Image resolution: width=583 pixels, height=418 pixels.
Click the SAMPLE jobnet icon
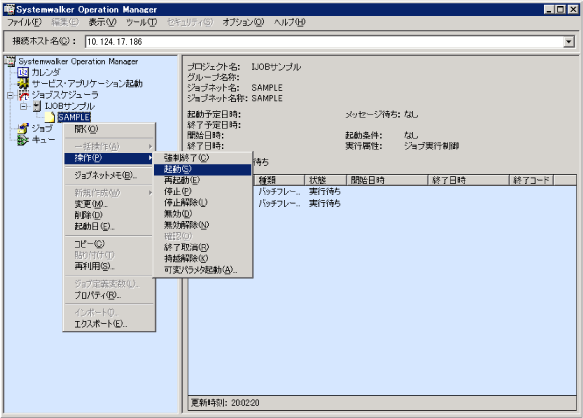coord(49,118)
